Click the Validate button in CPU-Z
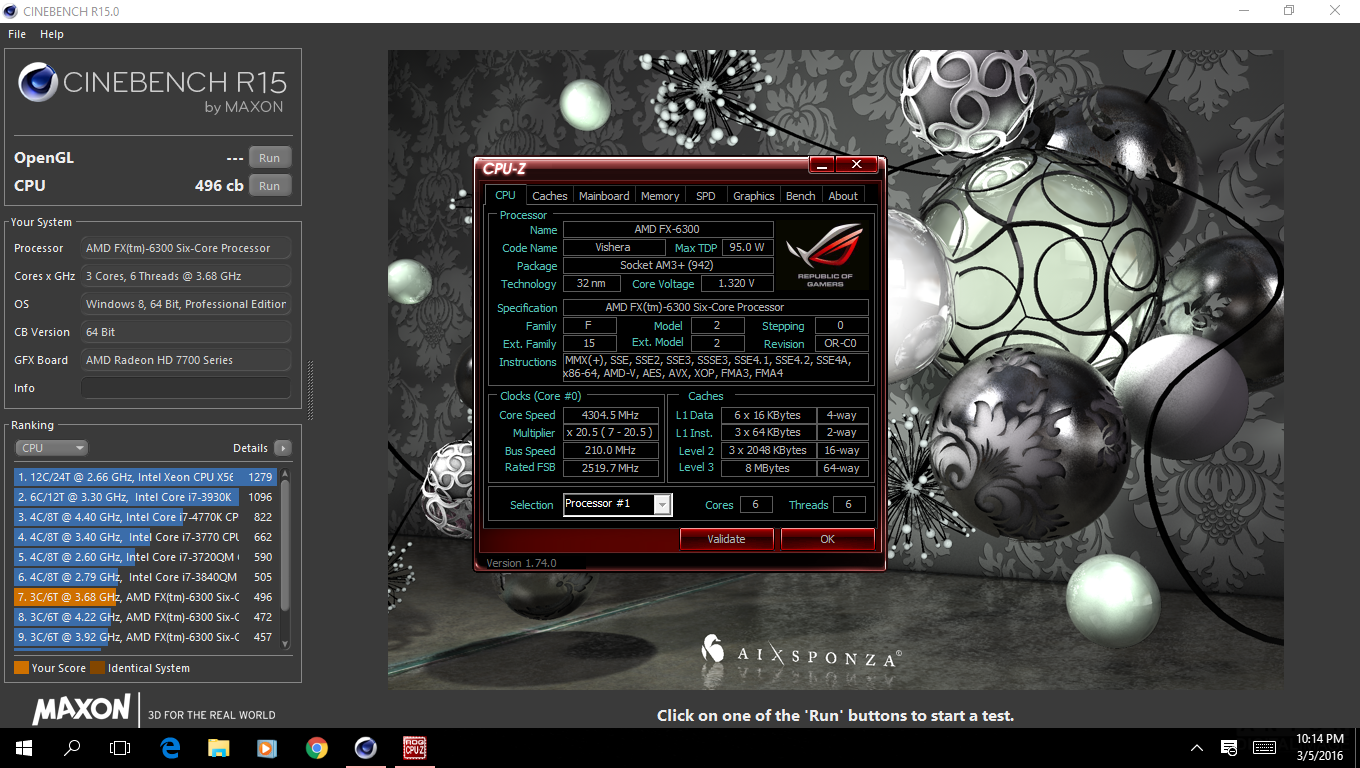Image resolution: width=1360 pixels, height=768 pixels. pos(726,539)
